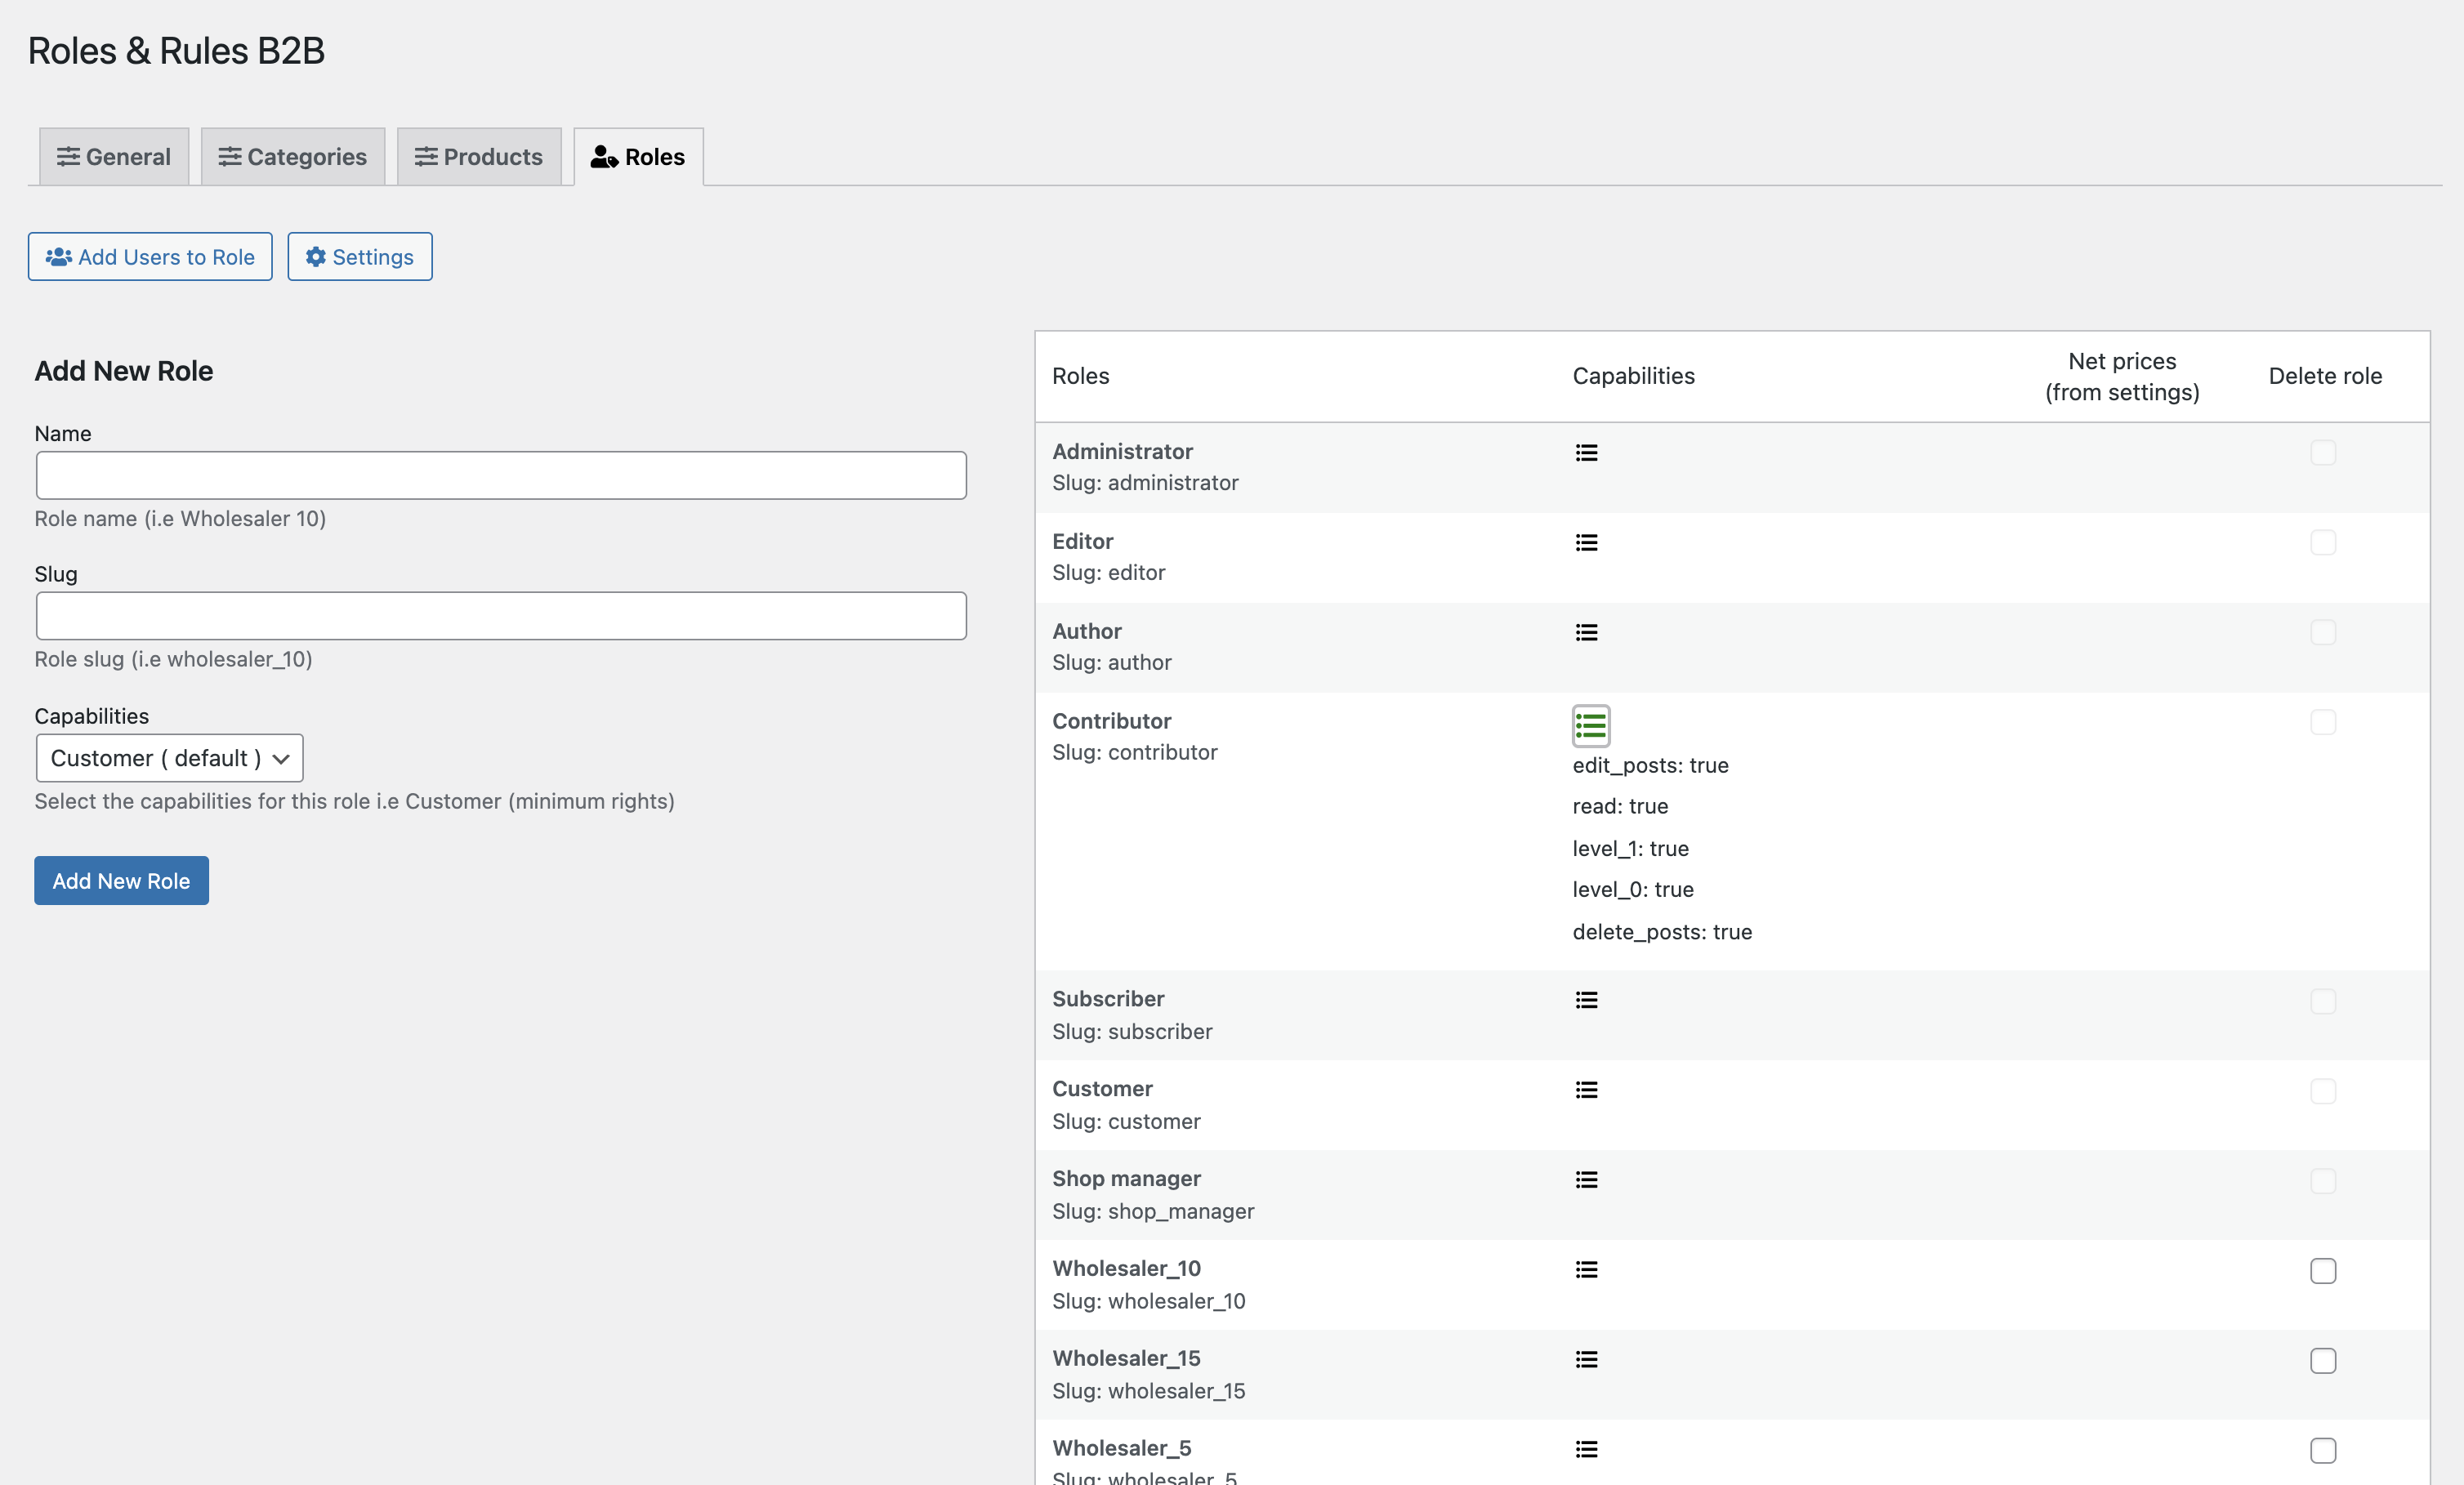This screenshot has height=1485, width=2464.
Task: Switch to the Categories tab
Action: click(x=293, y=157)
